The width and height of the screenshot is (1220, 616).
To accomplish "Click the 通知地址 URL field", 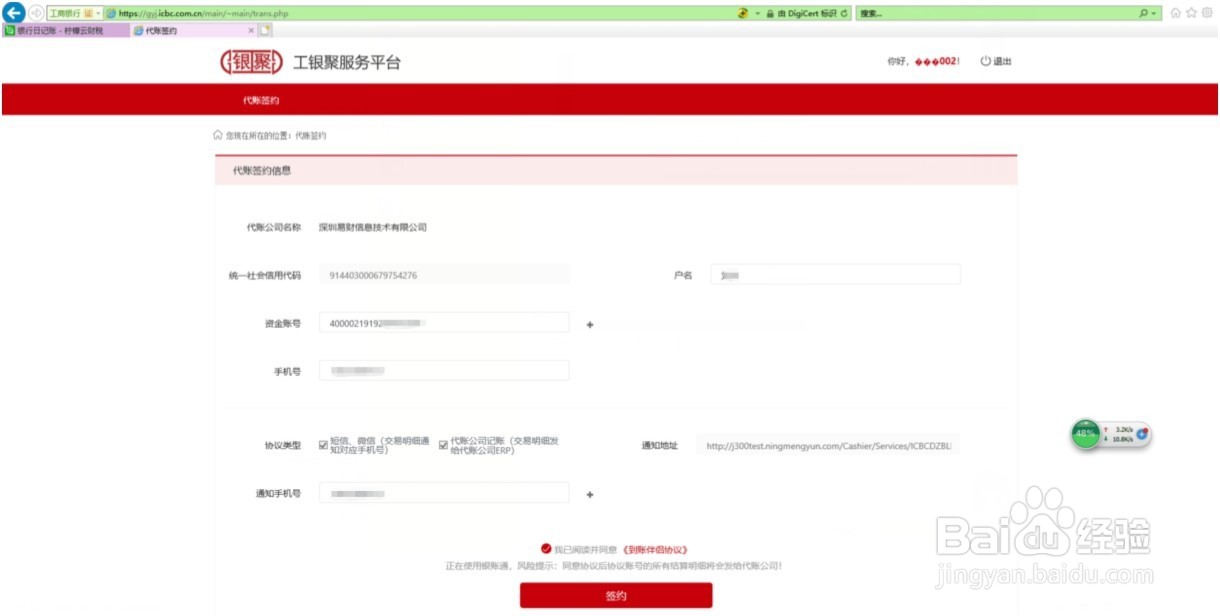I will click(x=829, y=446).
